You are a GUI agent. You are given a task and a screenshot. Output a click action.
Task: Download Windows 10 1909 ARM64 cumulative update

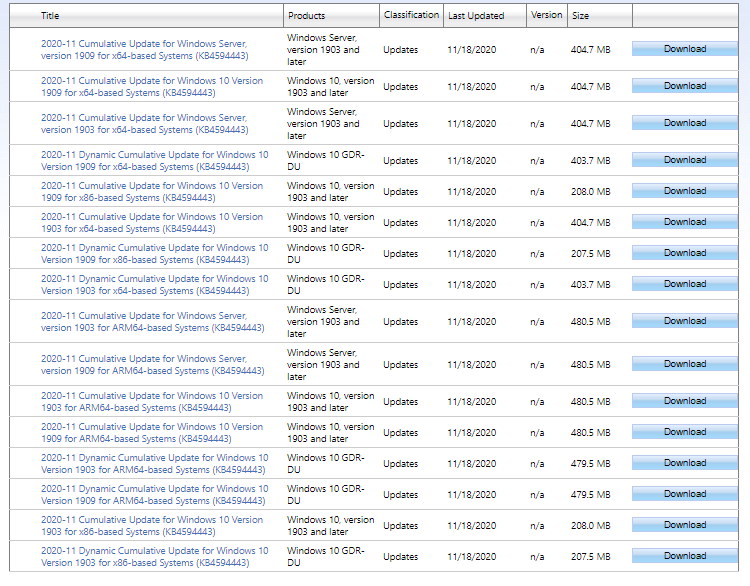coord(685,432)
